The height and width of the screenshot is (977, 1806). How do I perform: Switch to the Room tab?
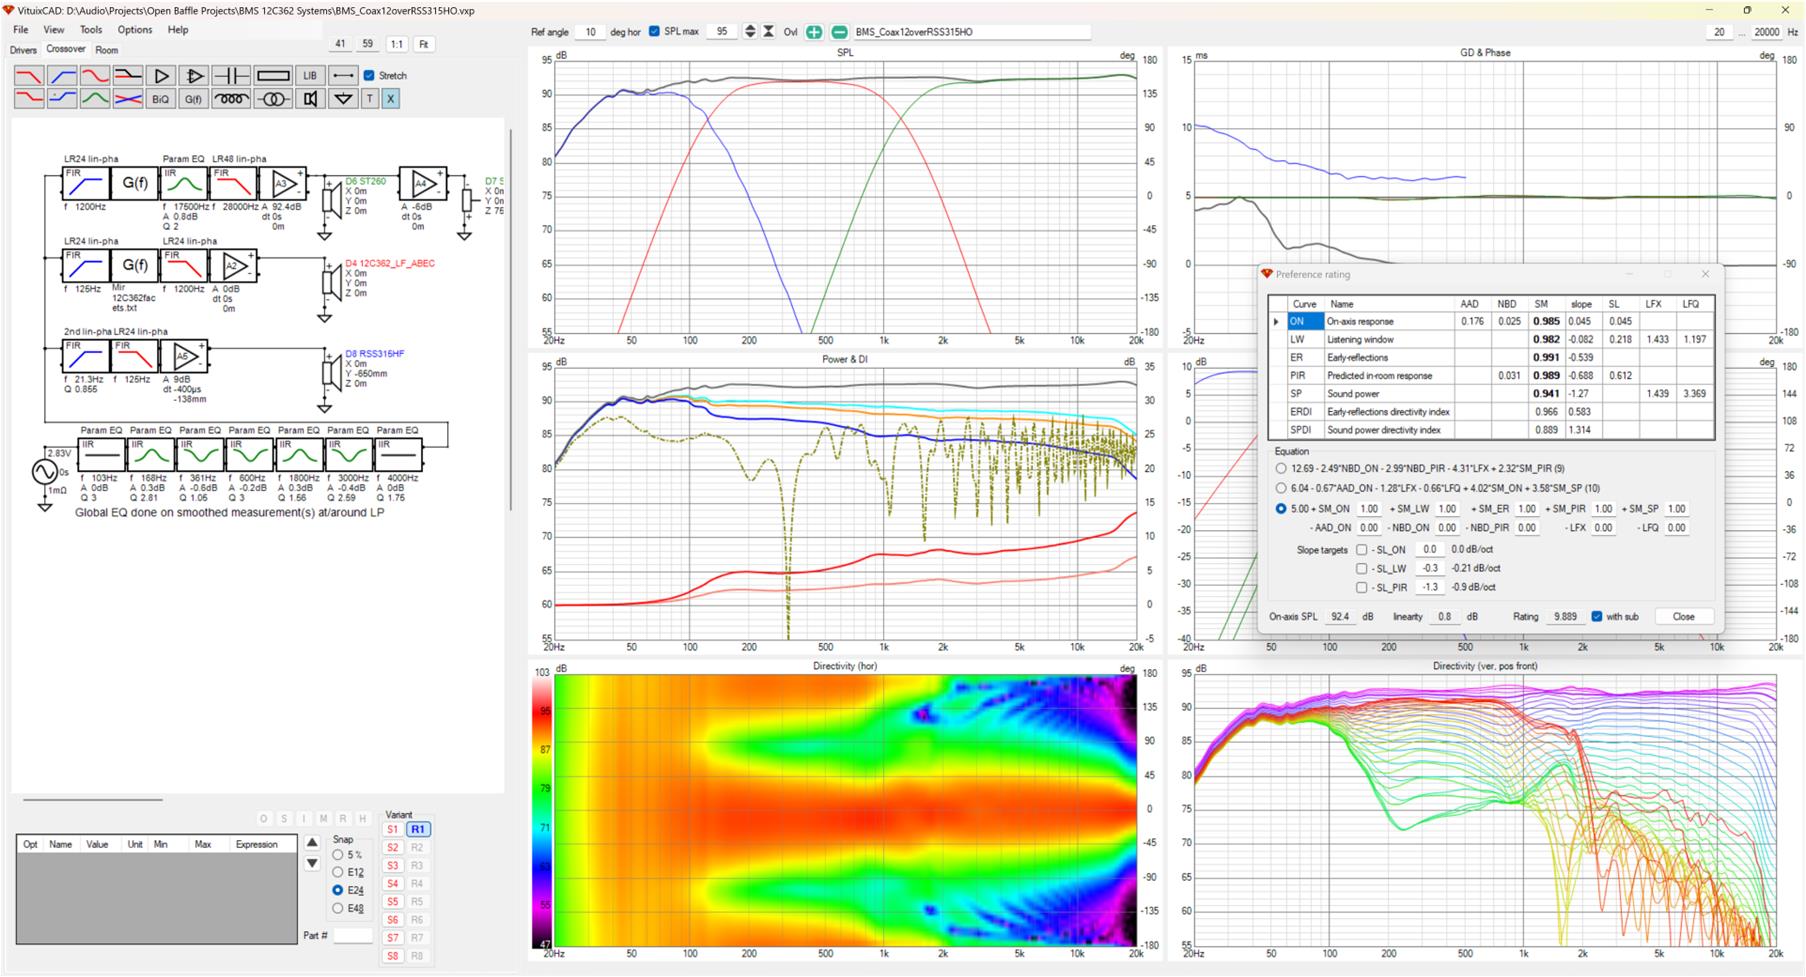click(x=106, y=50)
